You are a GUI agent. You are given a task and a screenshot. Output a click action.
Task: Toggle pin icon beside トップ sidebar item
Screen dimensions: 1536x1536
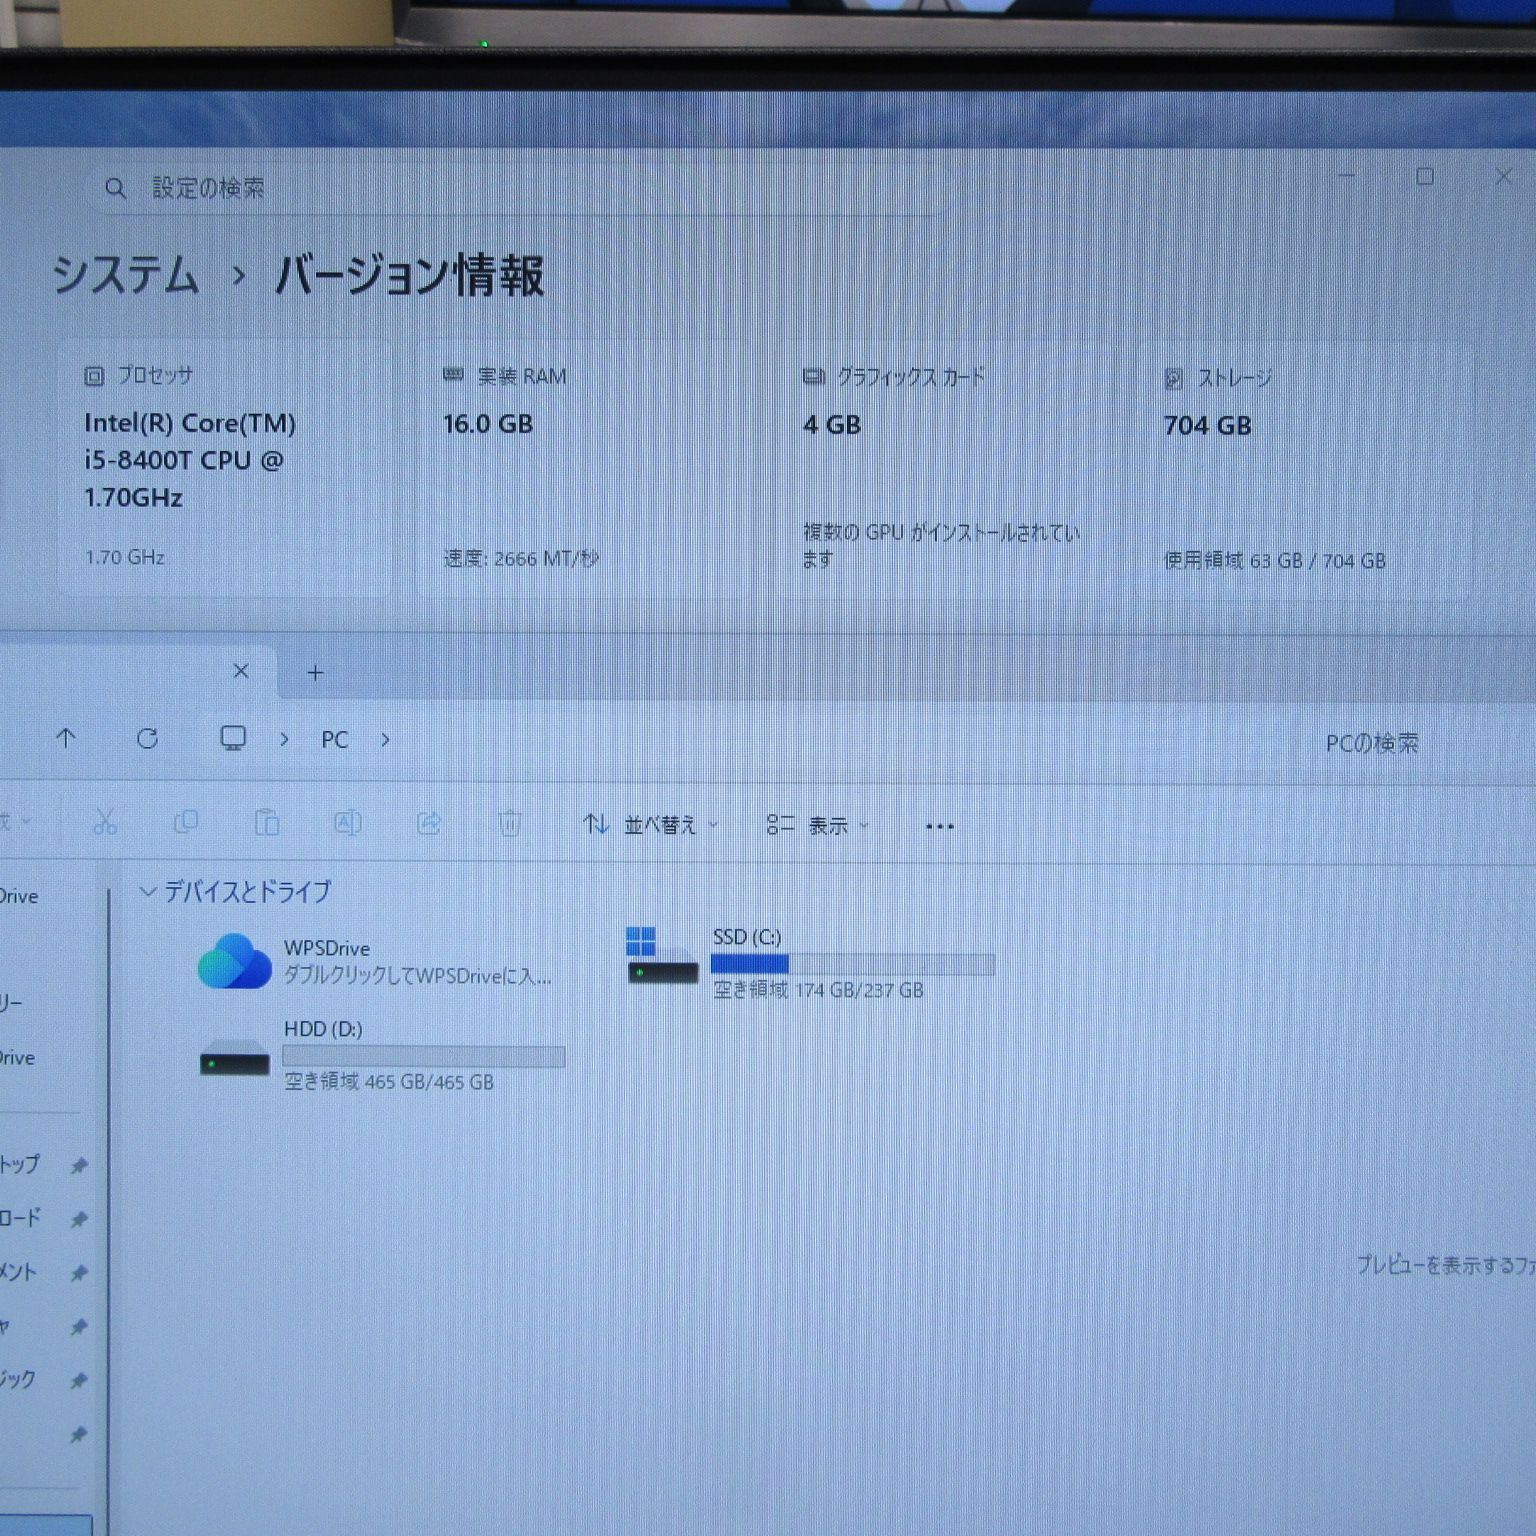[x=79, y=1166]
